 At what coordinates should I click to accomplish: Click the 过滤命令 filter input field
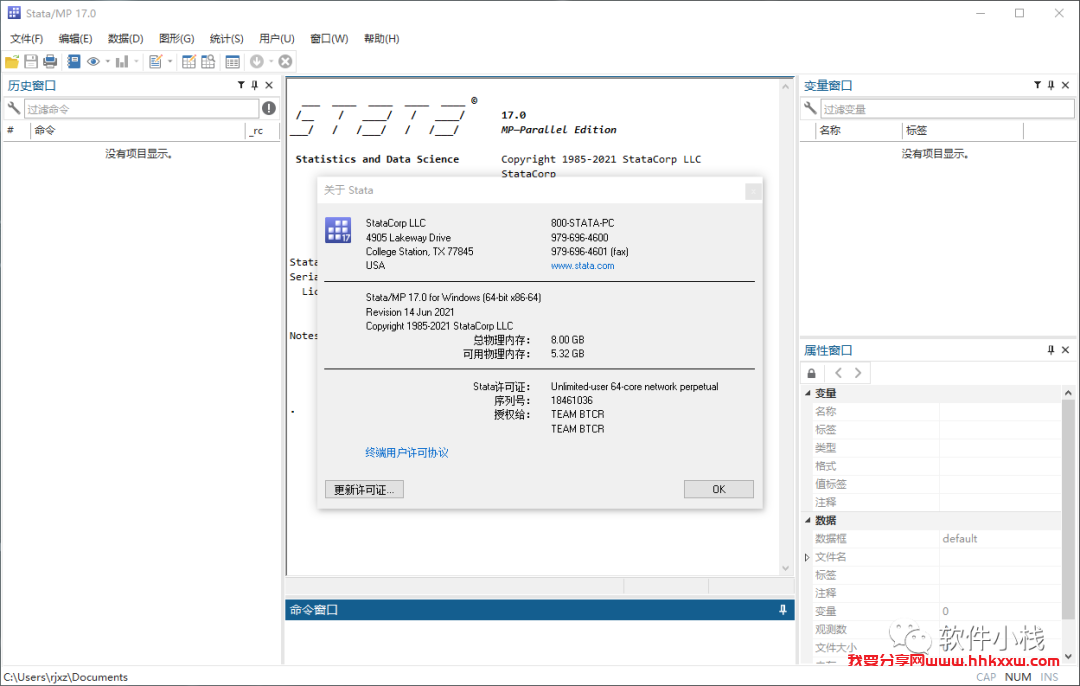coord(141,109)
